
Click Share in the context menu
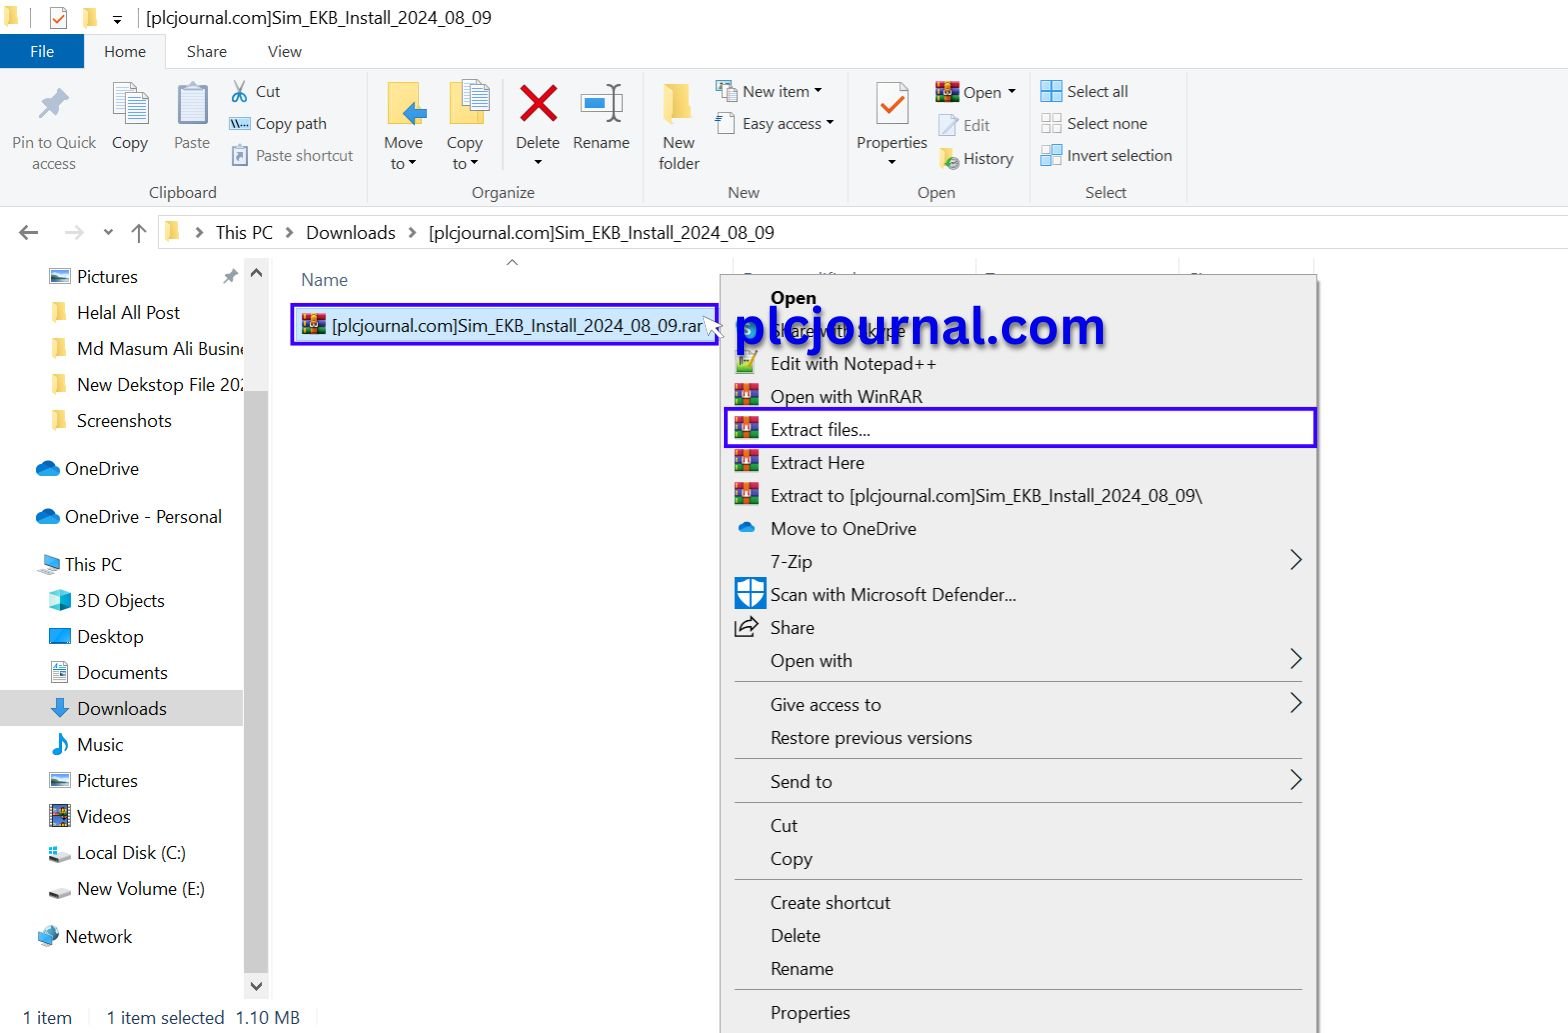[x=1019, y=628]
